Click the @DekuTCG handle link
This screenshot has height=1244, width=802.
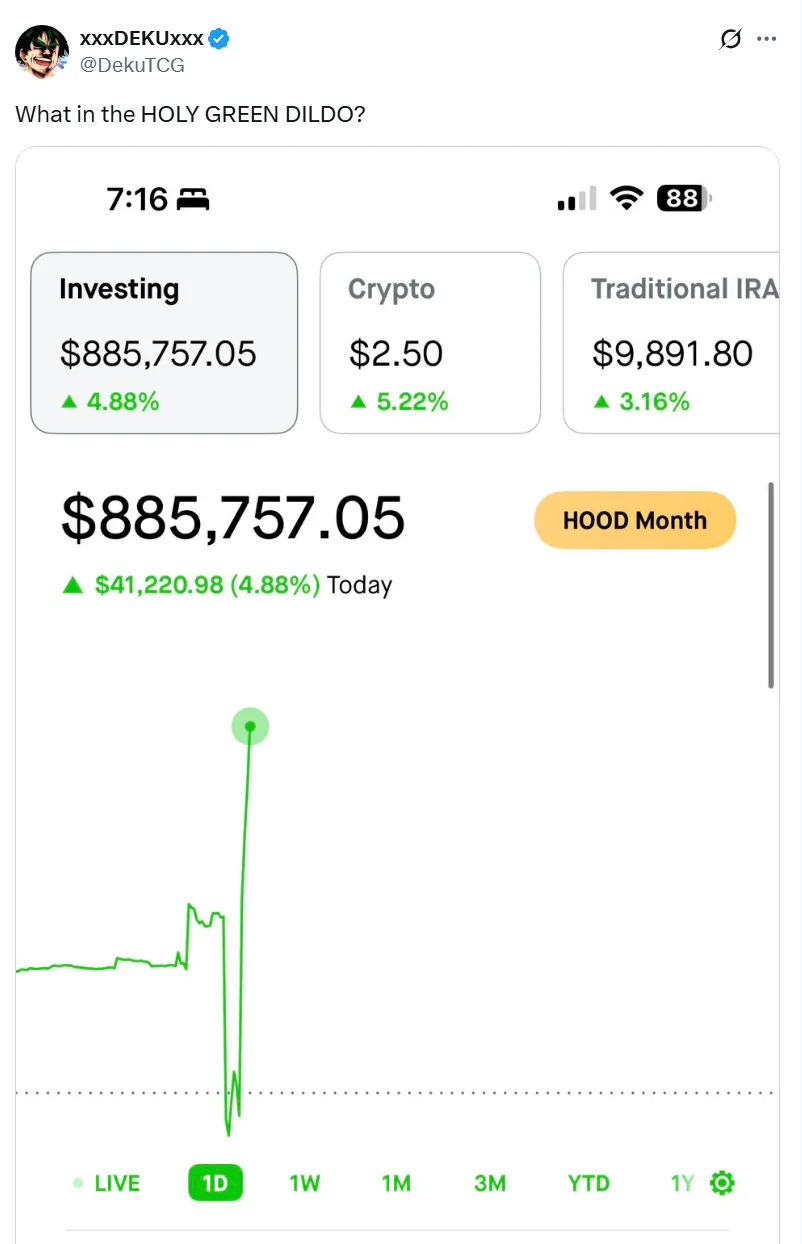[132, 65]
